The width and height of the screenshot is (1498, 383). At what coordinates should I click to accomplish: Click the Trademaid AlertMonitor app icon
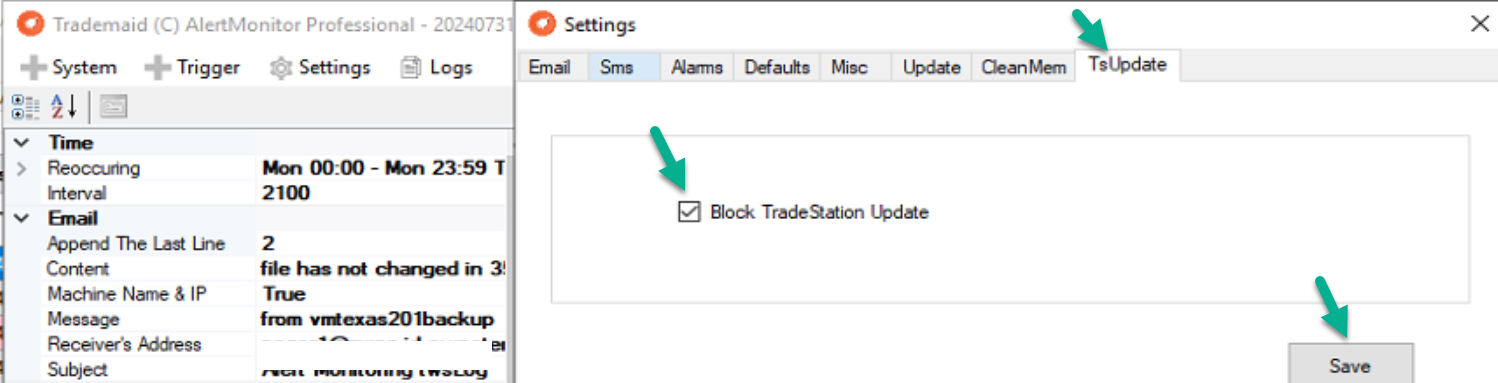pyautogui.click(x=31, y=24)
